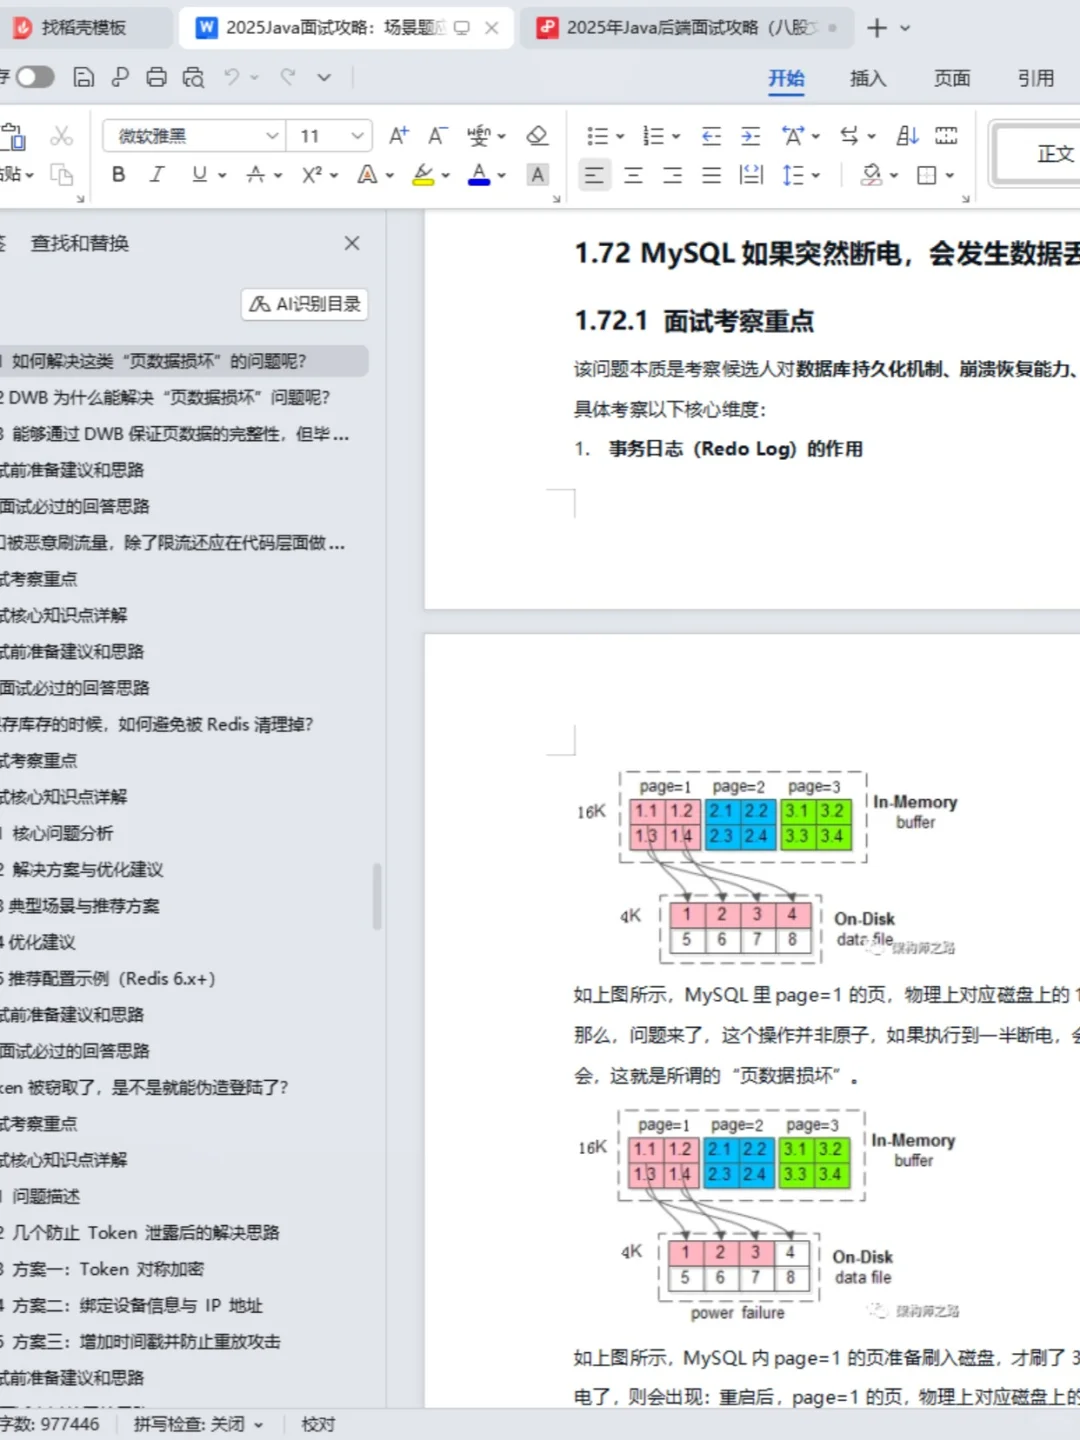Close the 2025Java面试攻略 document tab
1080x1440 pixels.
pyautogui.click(x=492, y=28)
